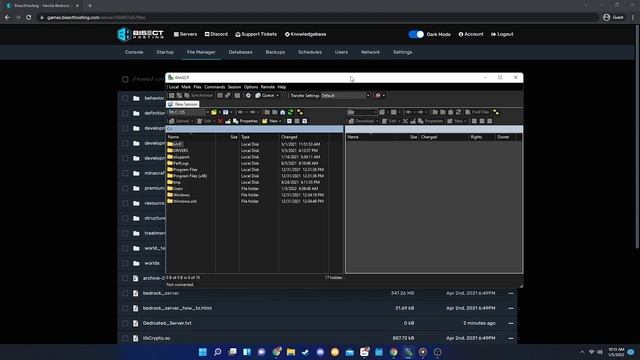
Task: Open the Options menu in WinSCP
Action: 251,87
